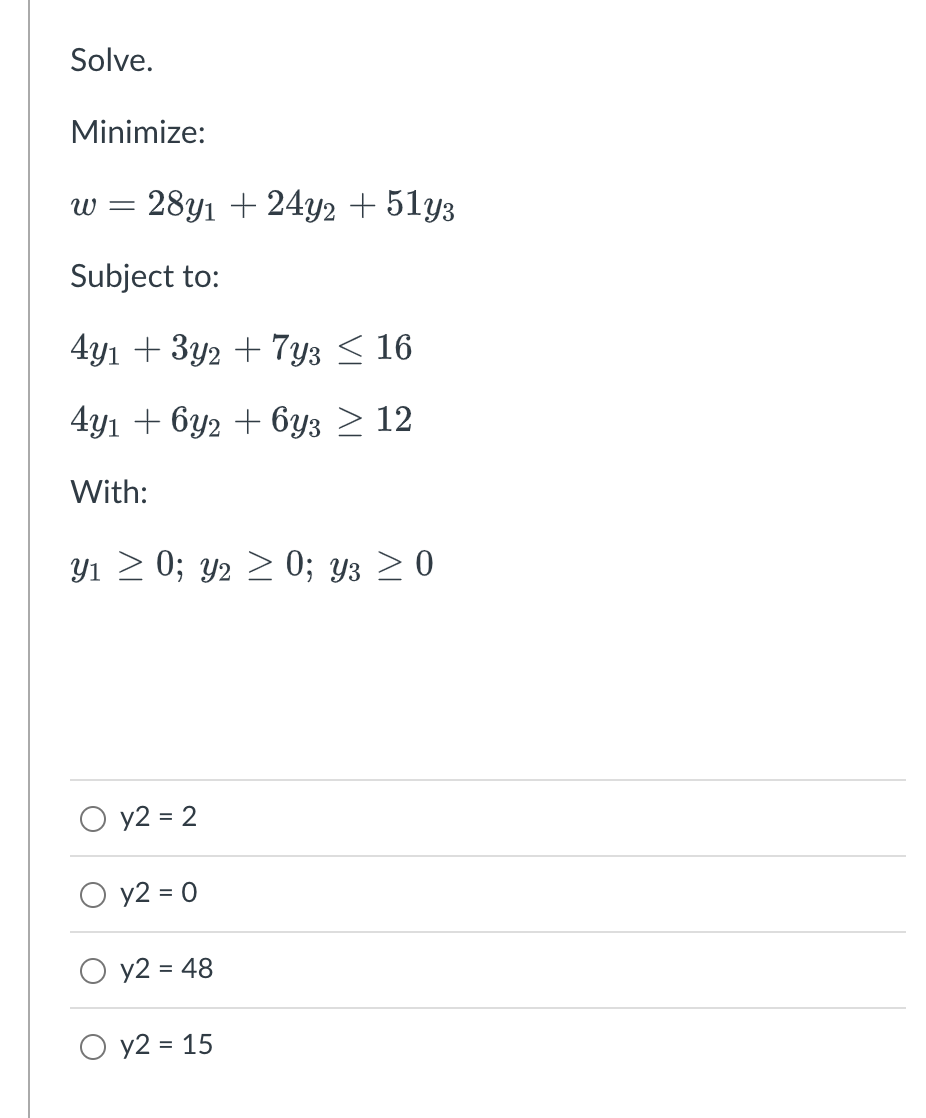Click the Subject to label
Screen dimensions: 926x1118
coord(144,277)
